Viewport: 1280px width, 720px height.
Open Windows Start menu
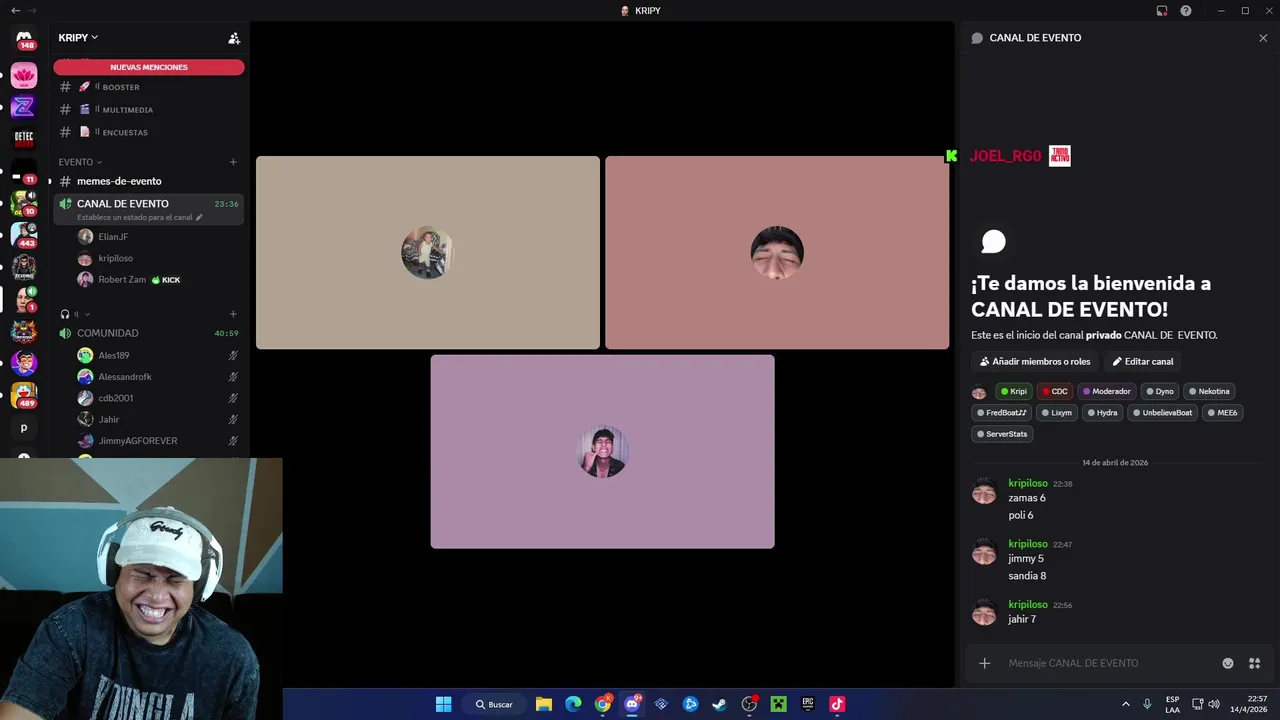pyautogui.click(x=443, y=704)
